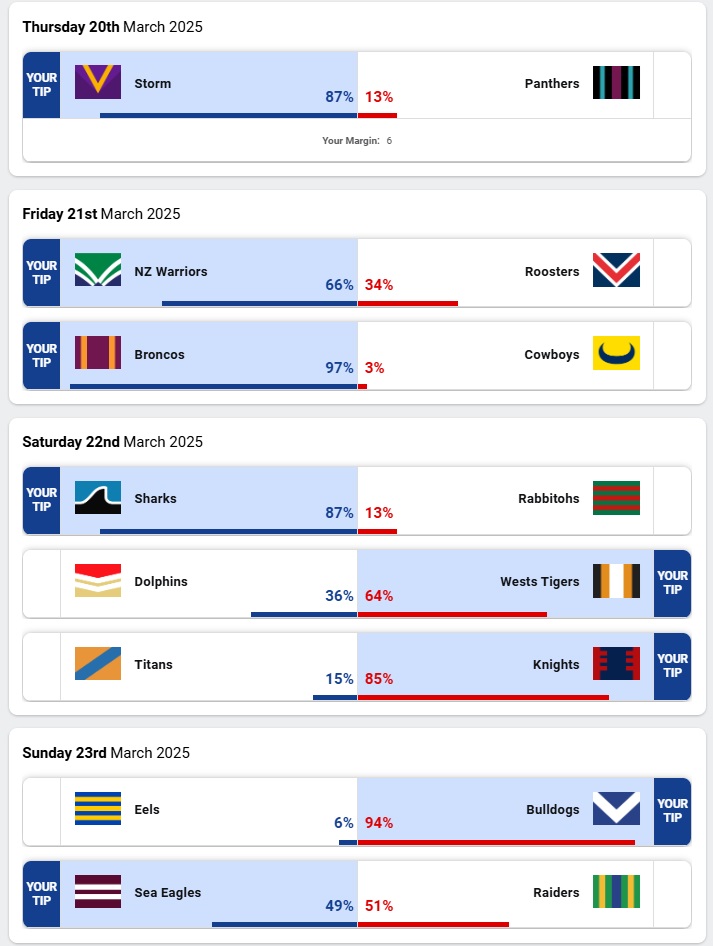Toggle tip to Panthers on the right
This screenshot has width=713, height=946.
672,84
